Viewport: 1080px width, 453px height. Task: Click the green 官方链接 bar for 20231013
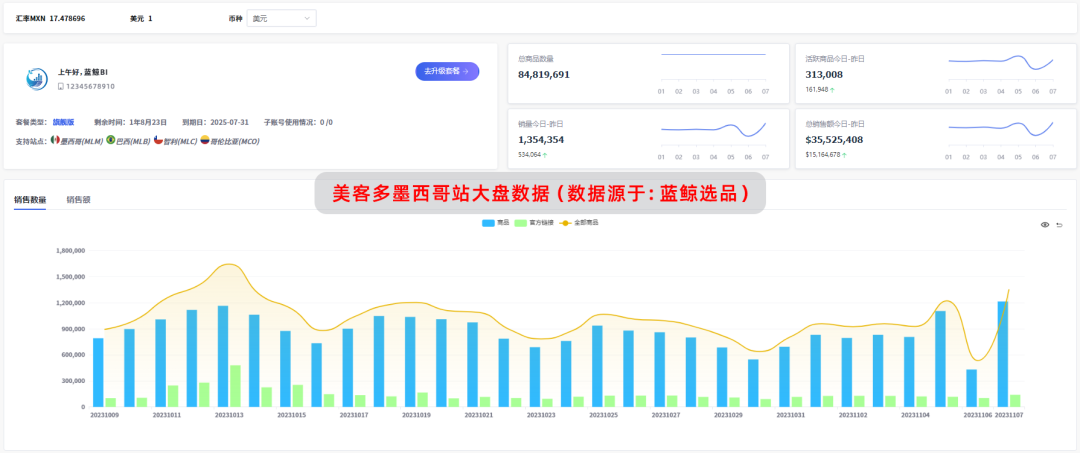pyautogui.click(x=235, y=386)
